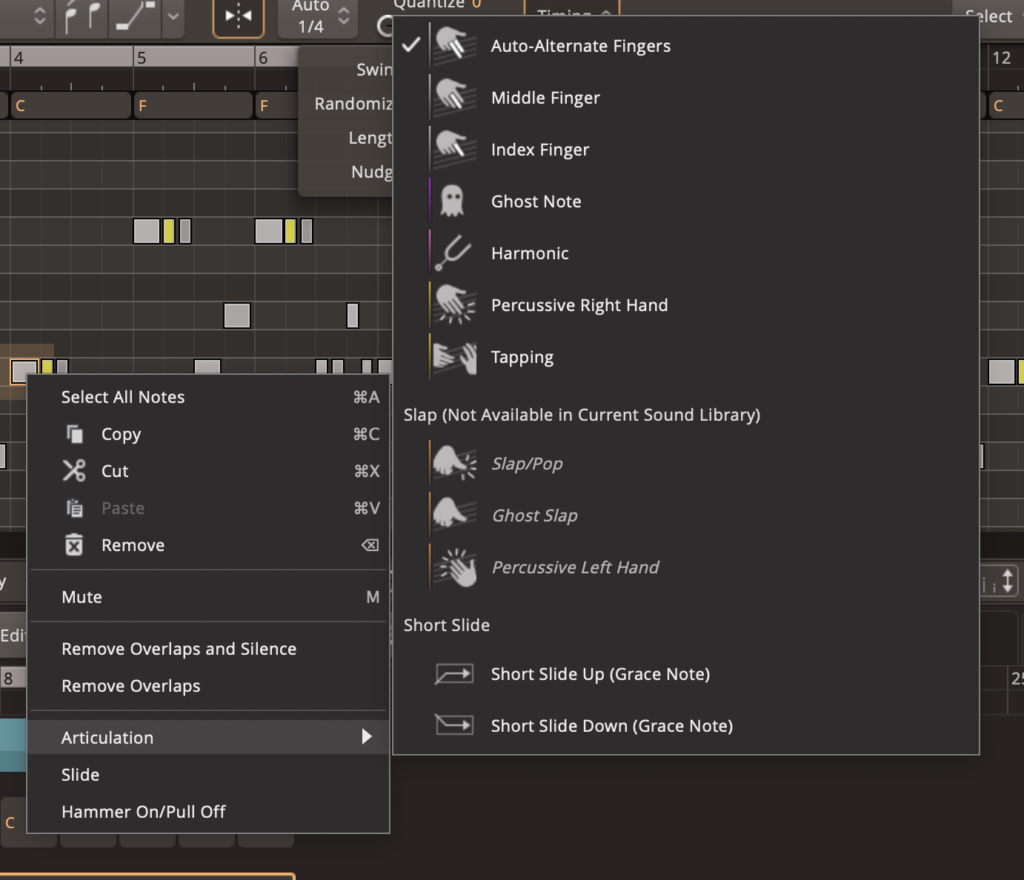This screenshot has width=1024, height=880.
Task: Click bar 4 on the timeline ruler
Action: pyautogui.click(x=18, y=57)
